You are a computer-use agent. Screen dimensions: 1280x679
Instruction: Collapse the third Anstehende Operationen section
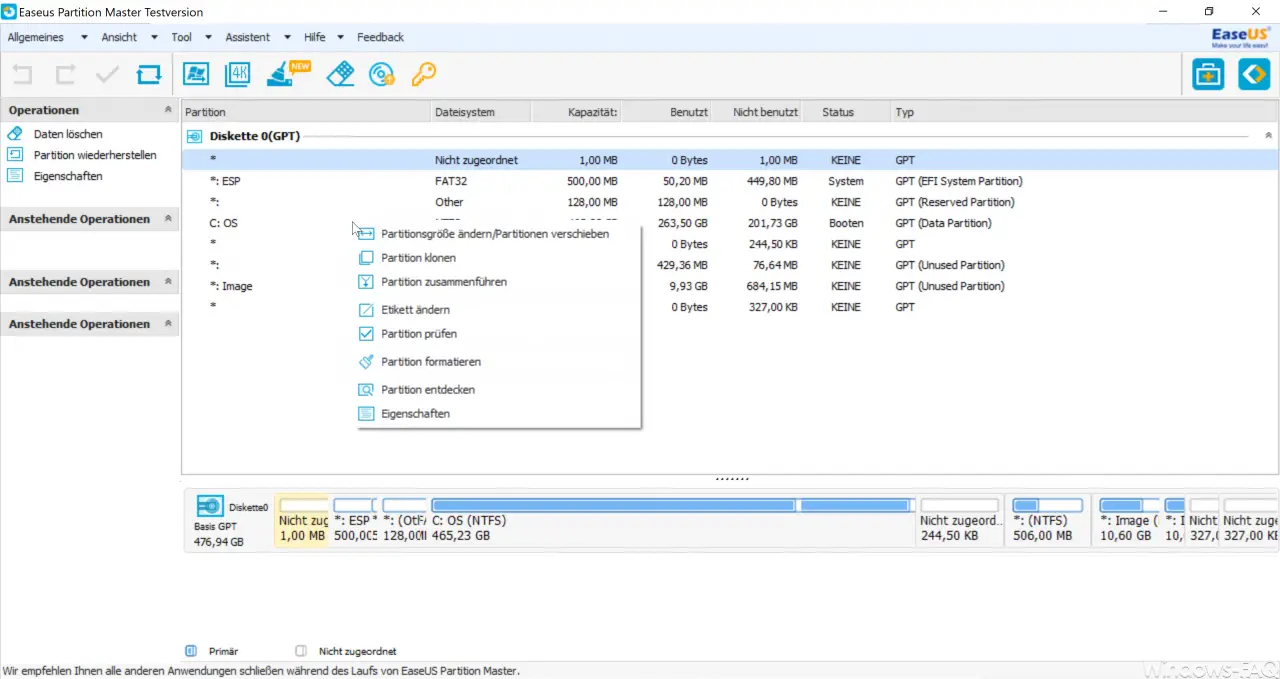(168, 324)
